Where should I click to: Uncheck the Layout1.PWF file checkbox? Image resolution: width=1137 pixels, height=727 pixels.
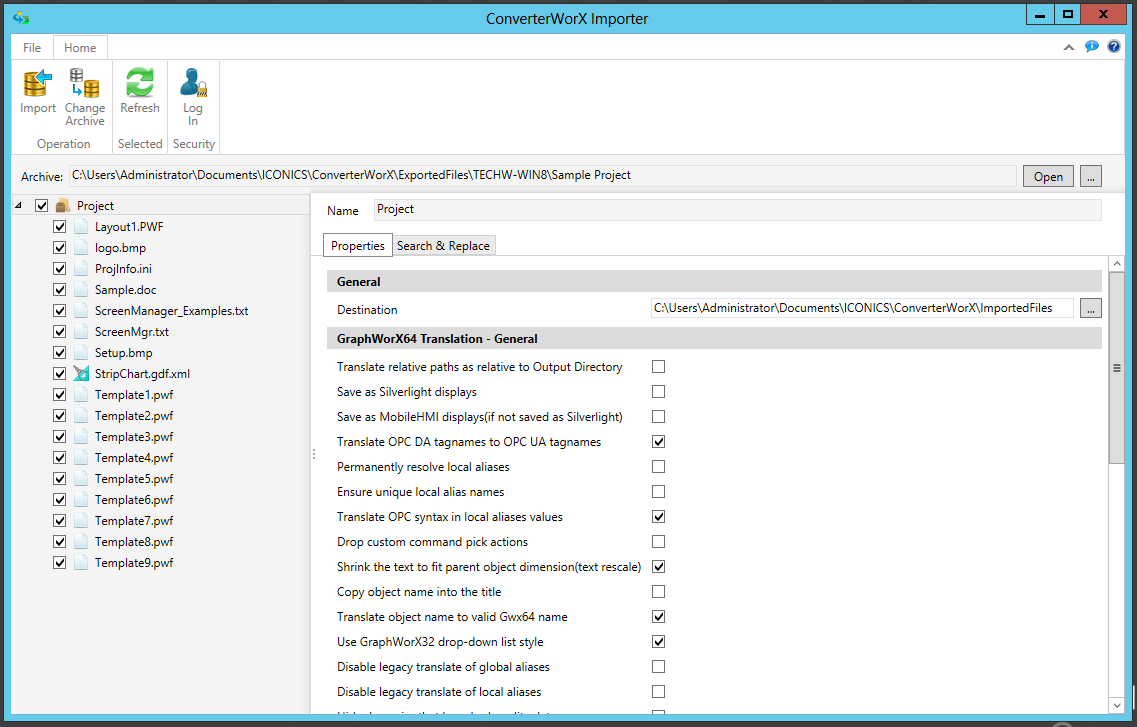[59, 227]
